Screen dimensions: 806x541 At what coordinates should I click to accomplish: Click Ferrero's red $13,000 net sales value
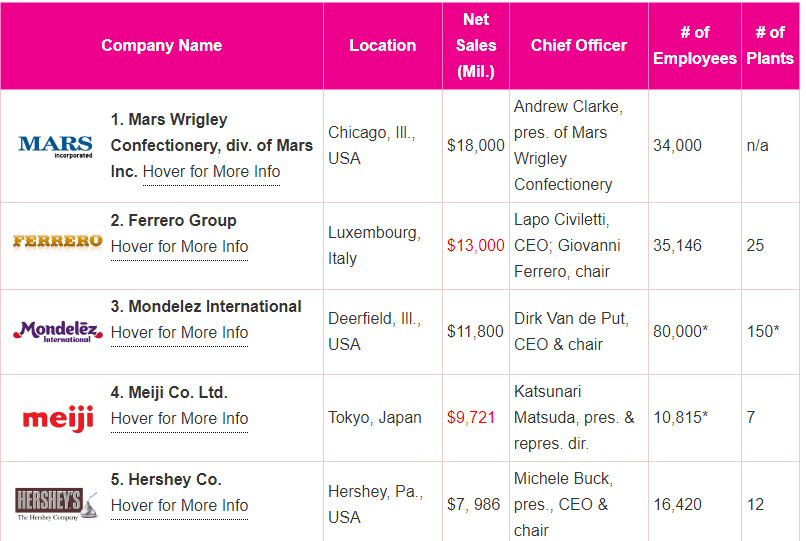coord(476,246)
